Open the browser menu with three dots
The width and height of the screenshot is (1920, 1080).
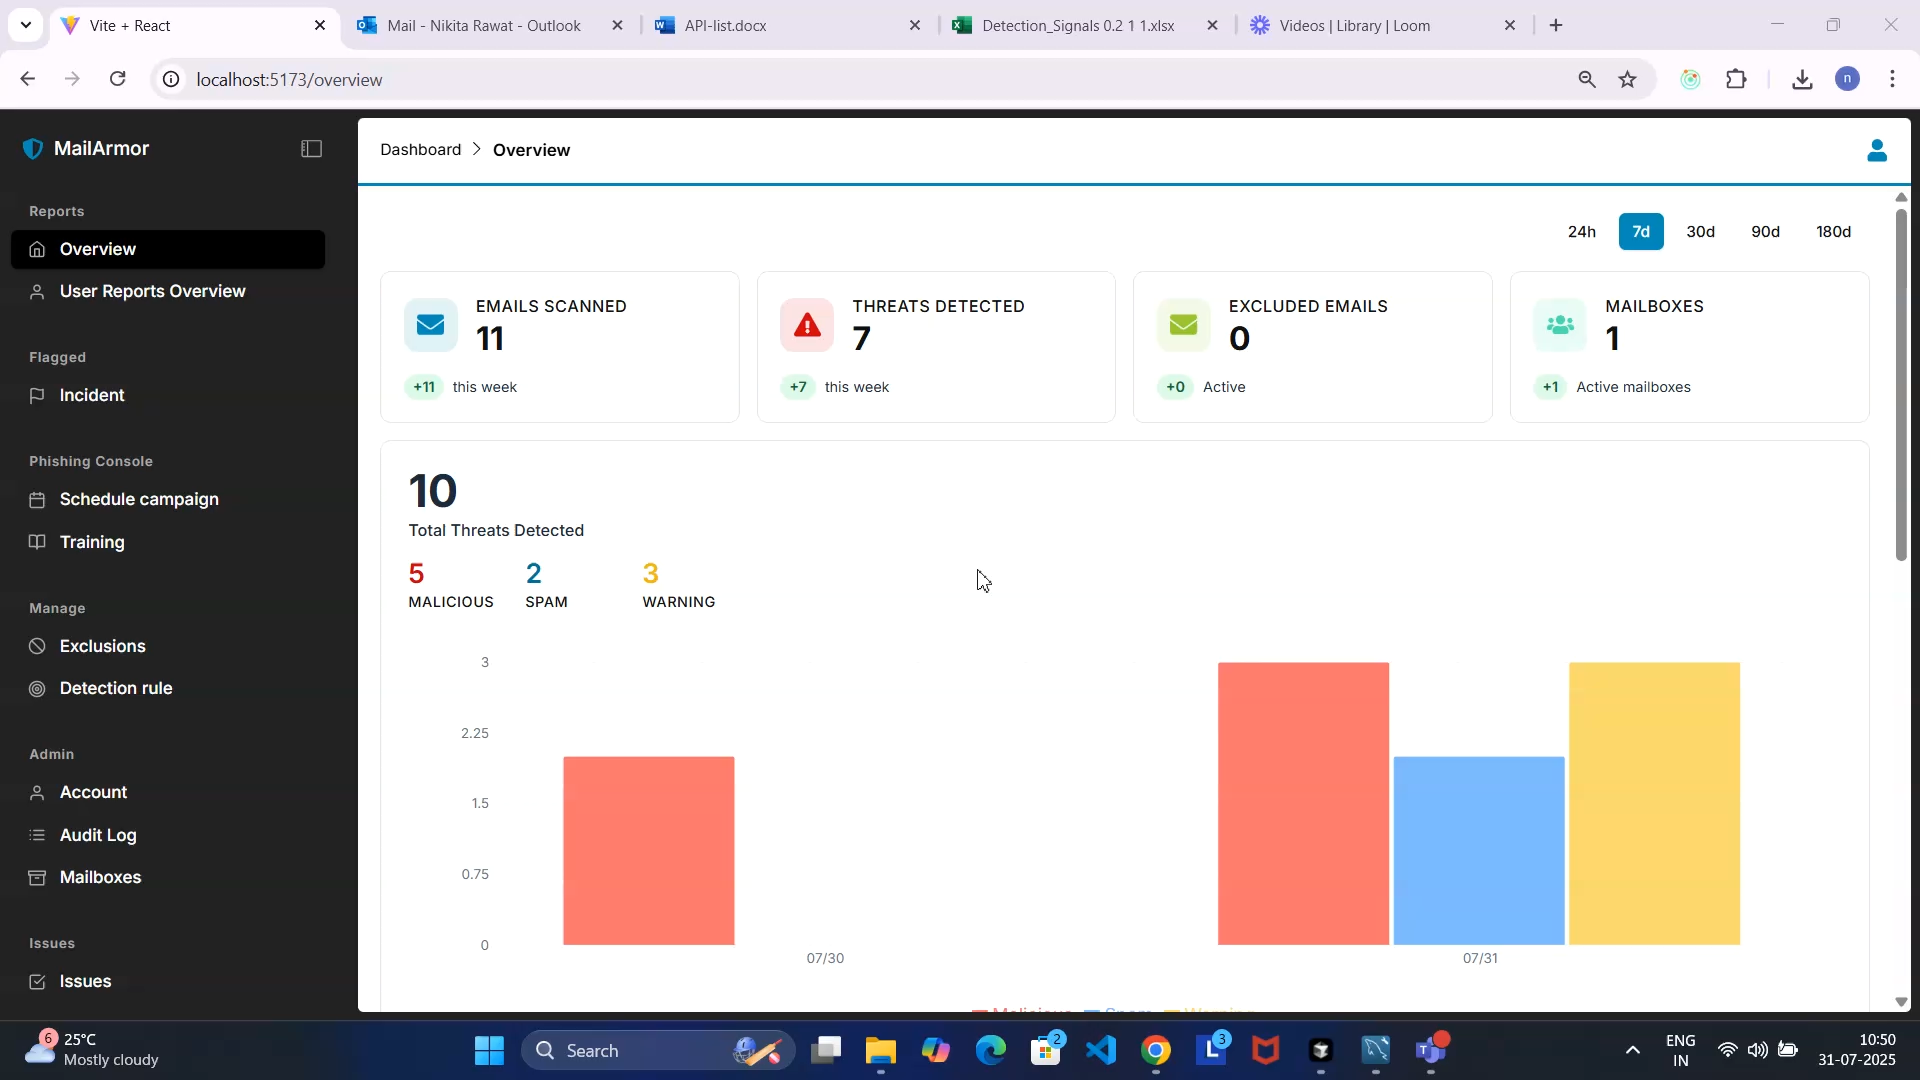click(x=1893, y=79)
